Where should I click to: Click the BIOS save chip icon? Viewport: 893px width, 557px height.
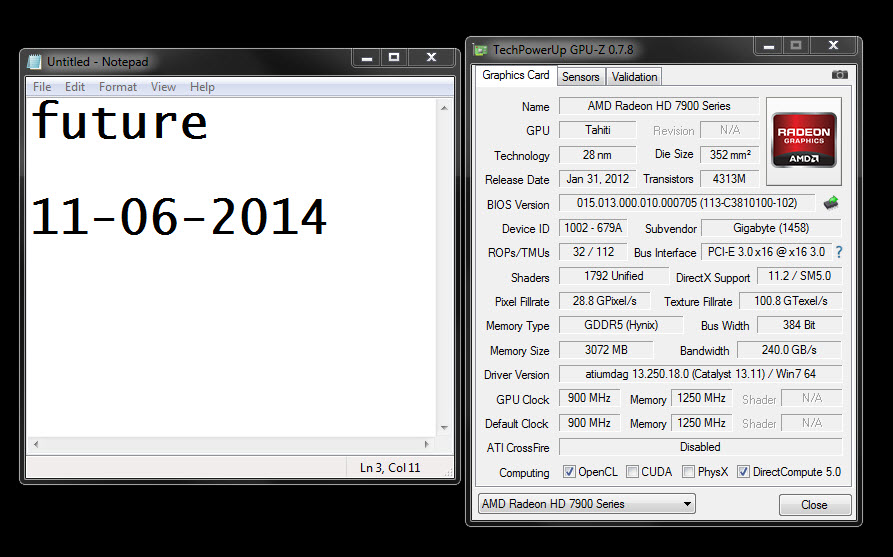tap(831, 203)
